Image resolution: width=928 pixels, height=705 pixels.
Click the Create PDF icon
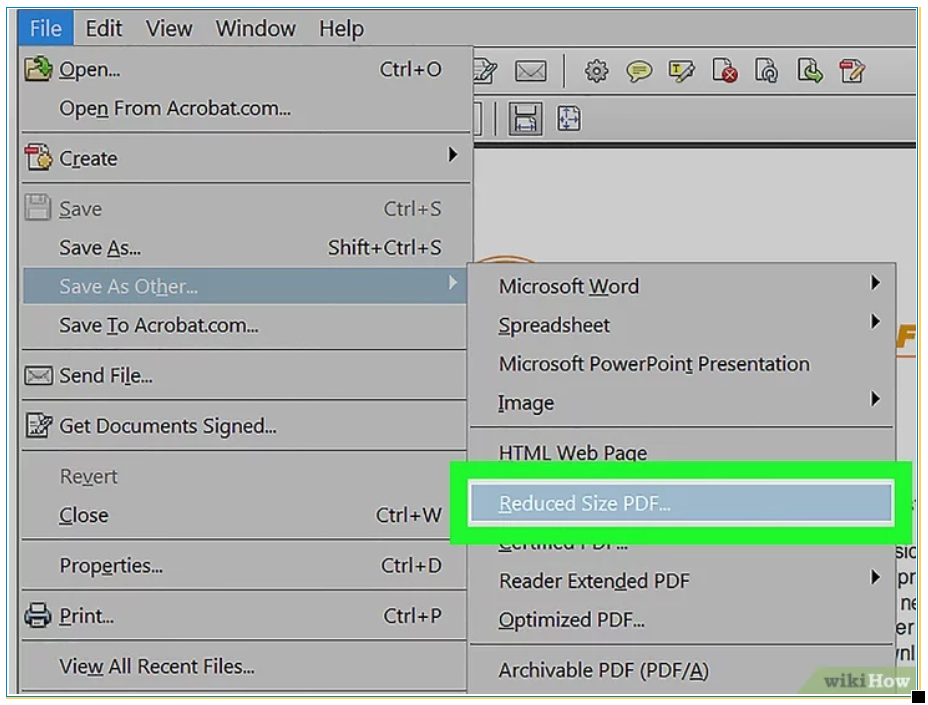tap(38, 157)
